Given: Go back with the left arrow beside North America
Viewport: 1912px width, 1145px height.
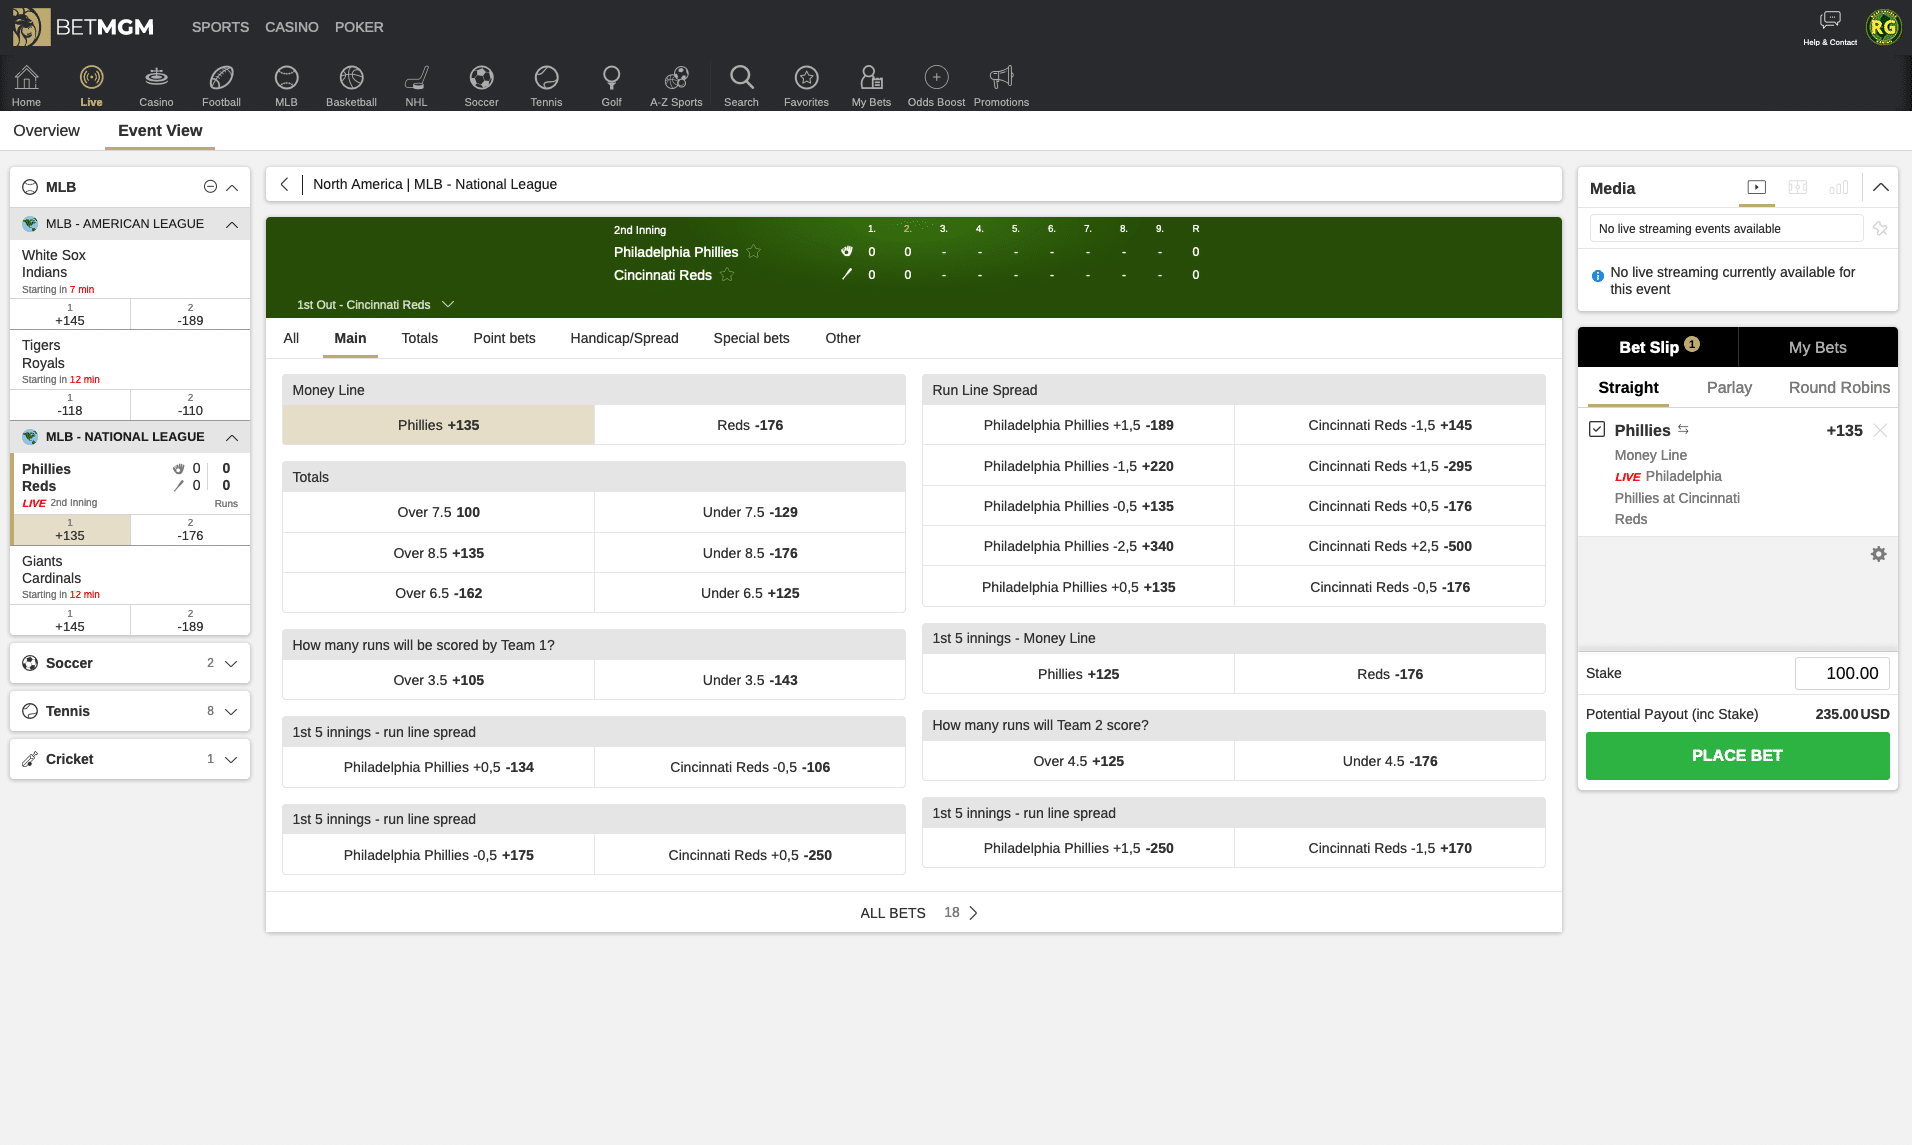Looking at the screenshot, I should click(x=285, y=184).
